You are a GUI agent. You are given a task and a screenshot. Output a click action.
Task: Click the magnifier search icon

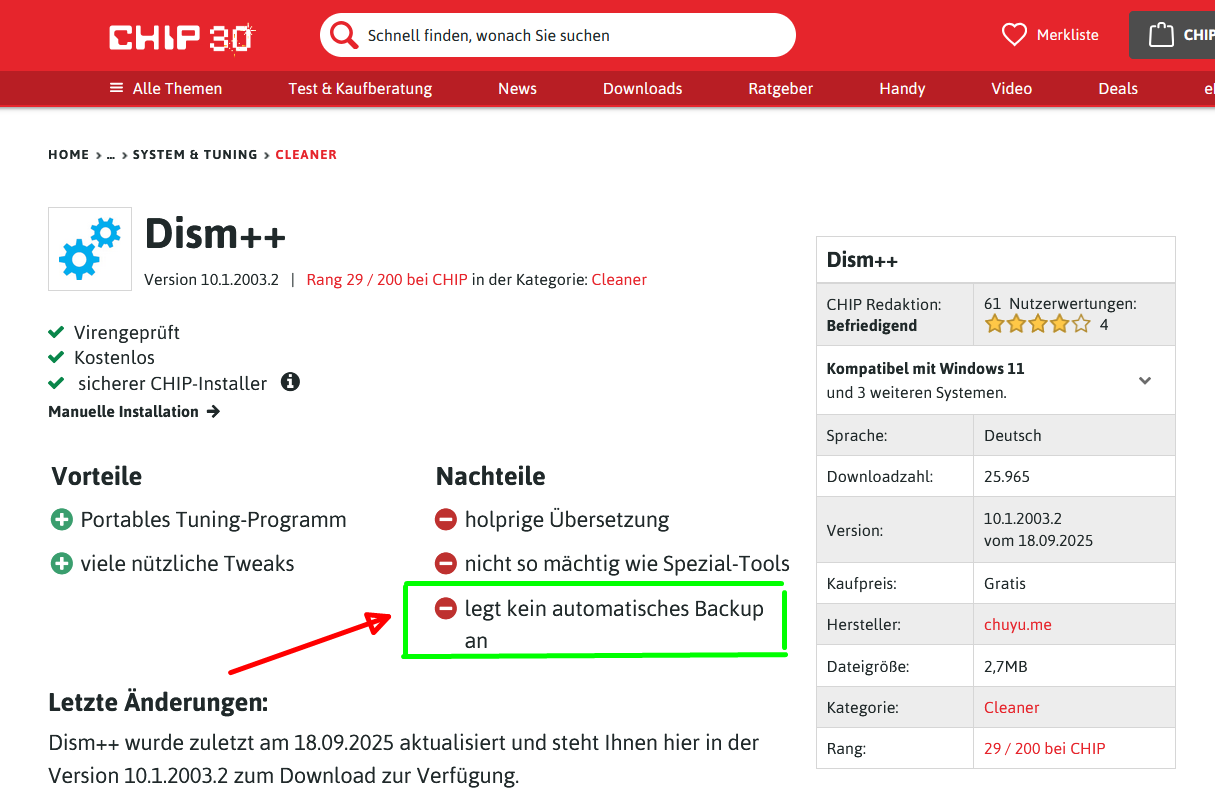pyautogui.click(x=344, y=35)
